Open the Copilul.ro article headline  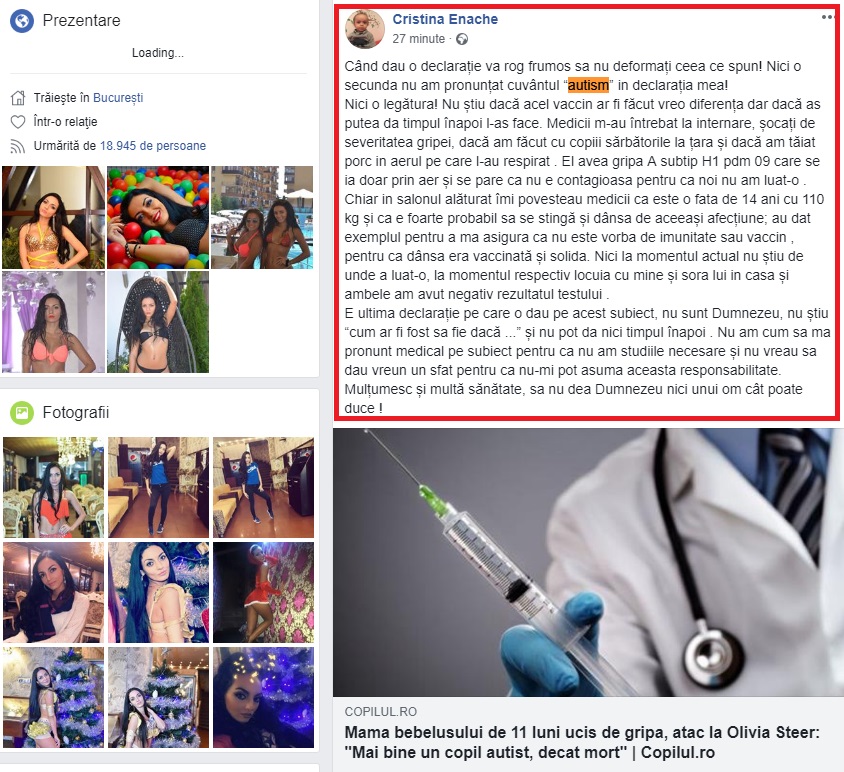(x=582, y=742)
